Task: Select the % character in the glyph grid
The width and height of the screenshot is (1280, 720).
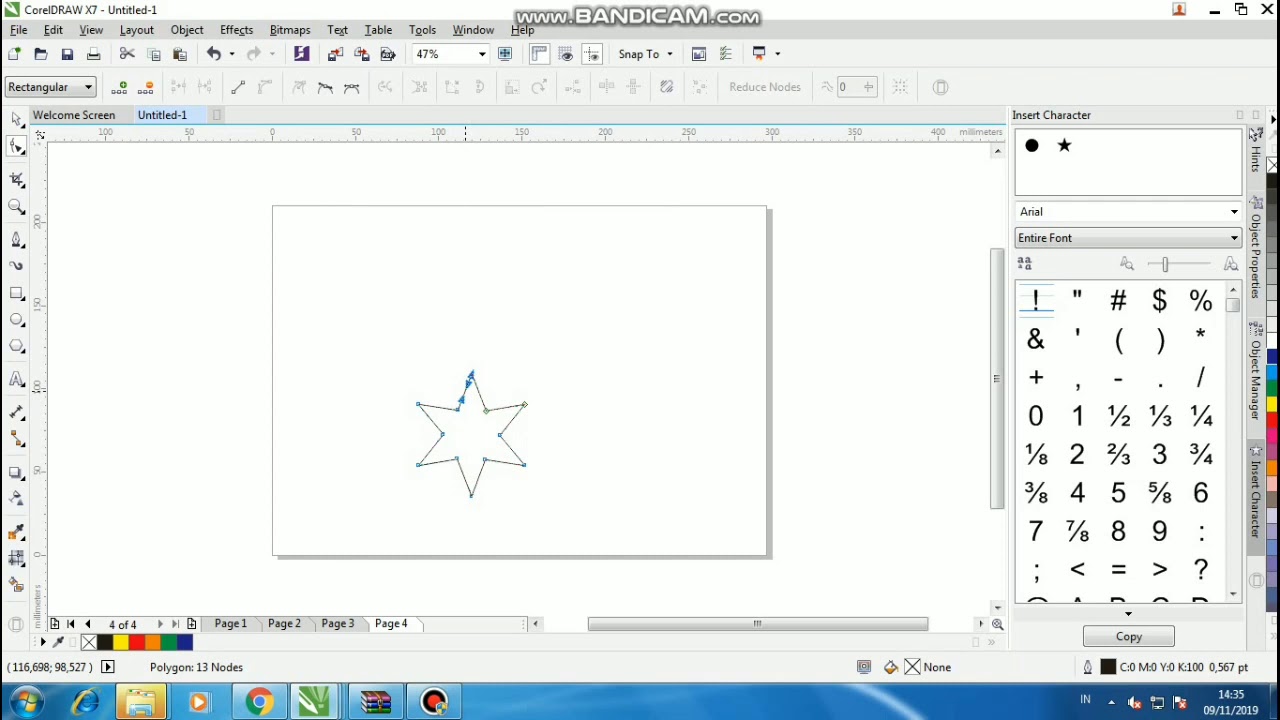Action: click(x=1201, y=301)
